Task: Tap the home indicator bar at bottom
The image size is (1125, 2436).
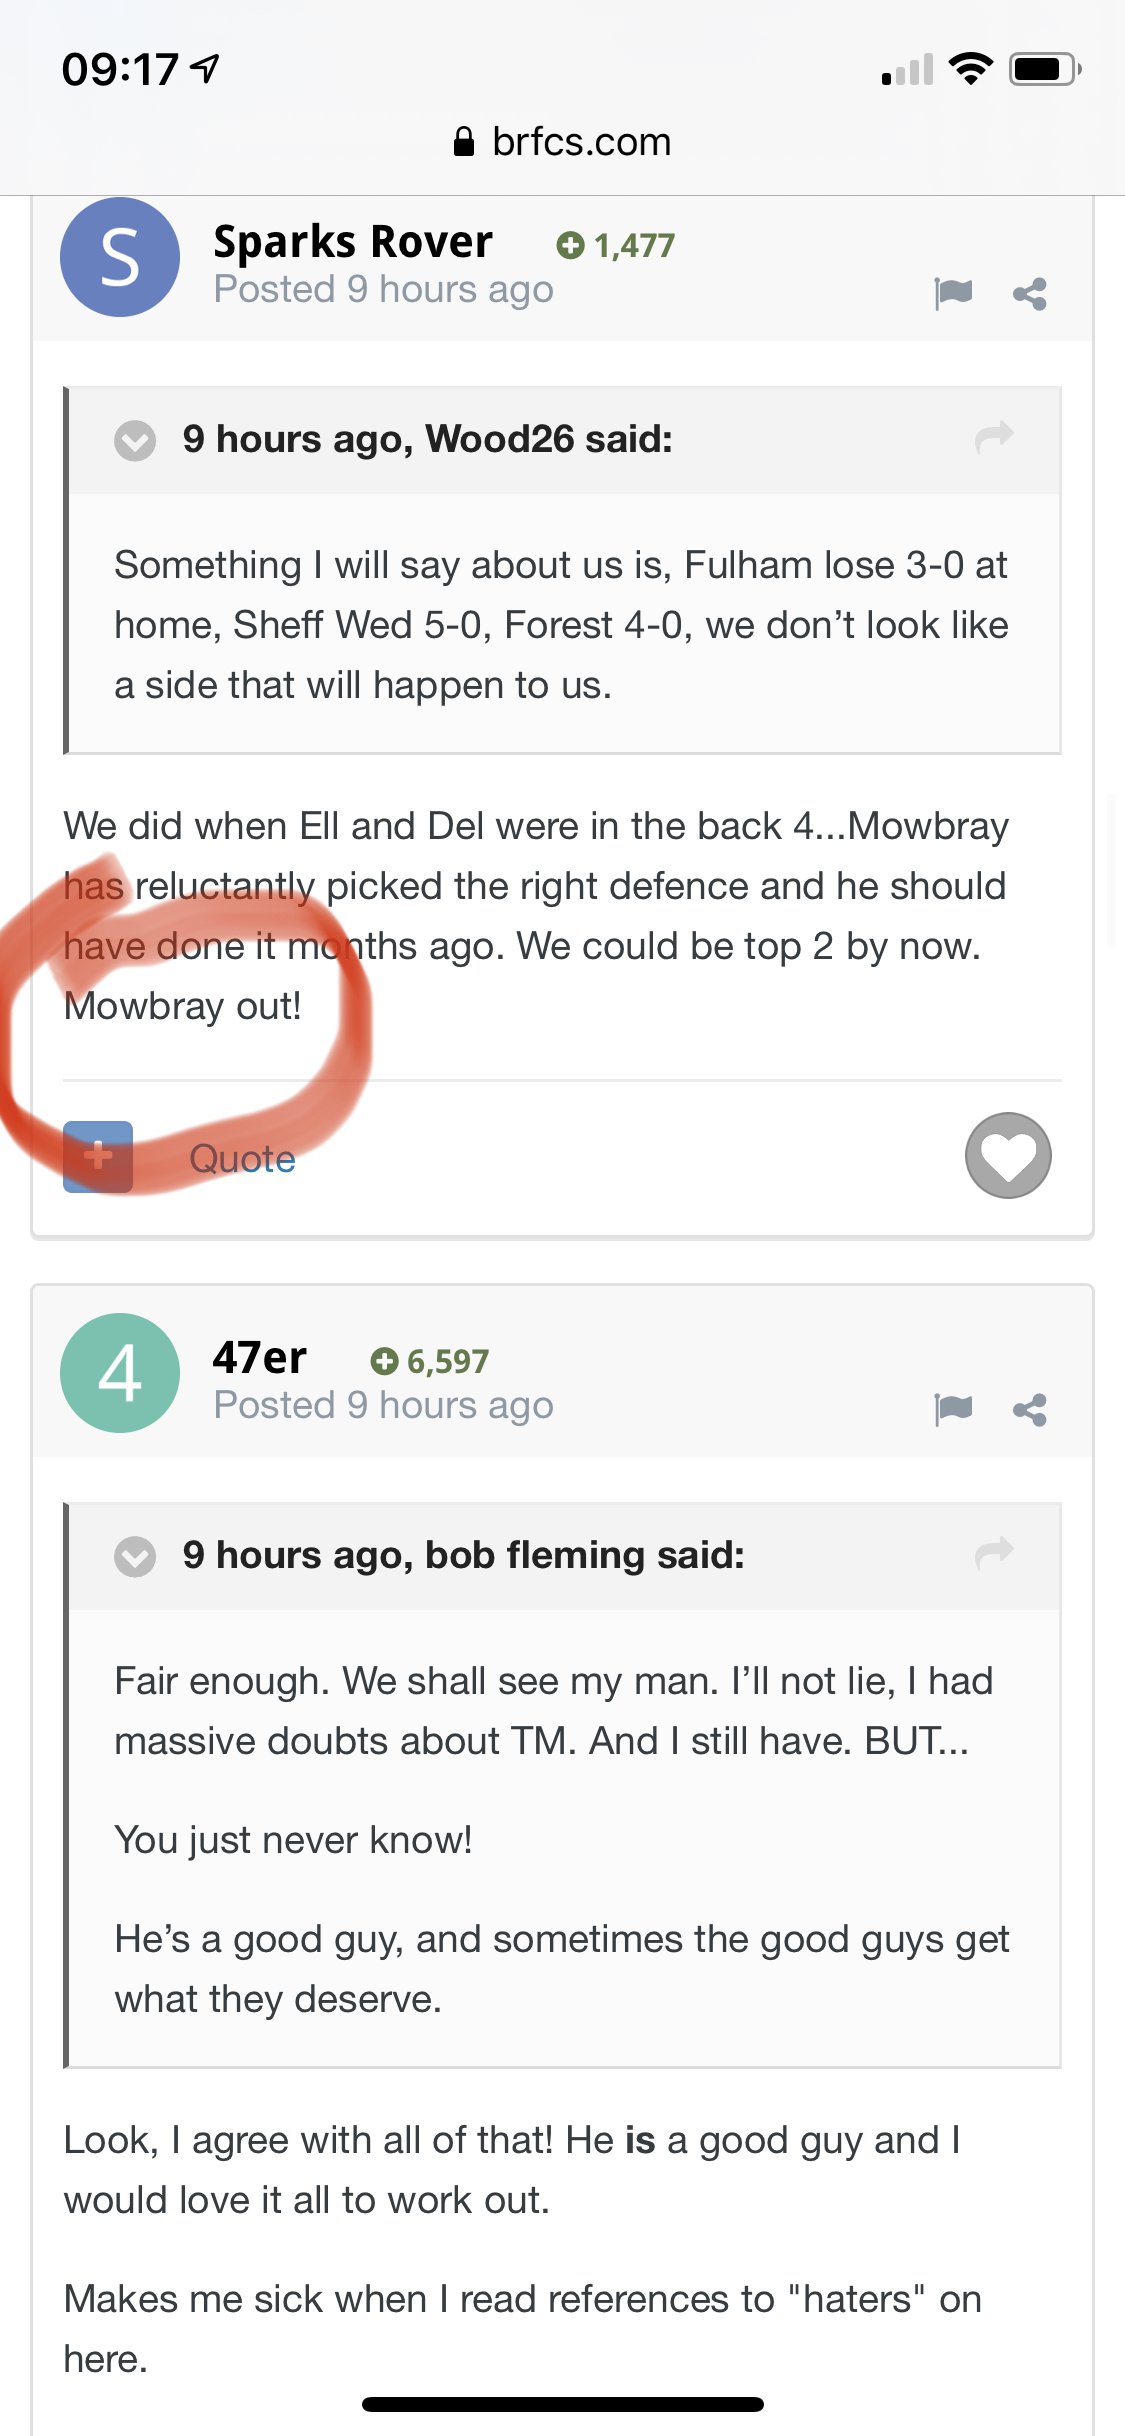Action: [562, 2404]
